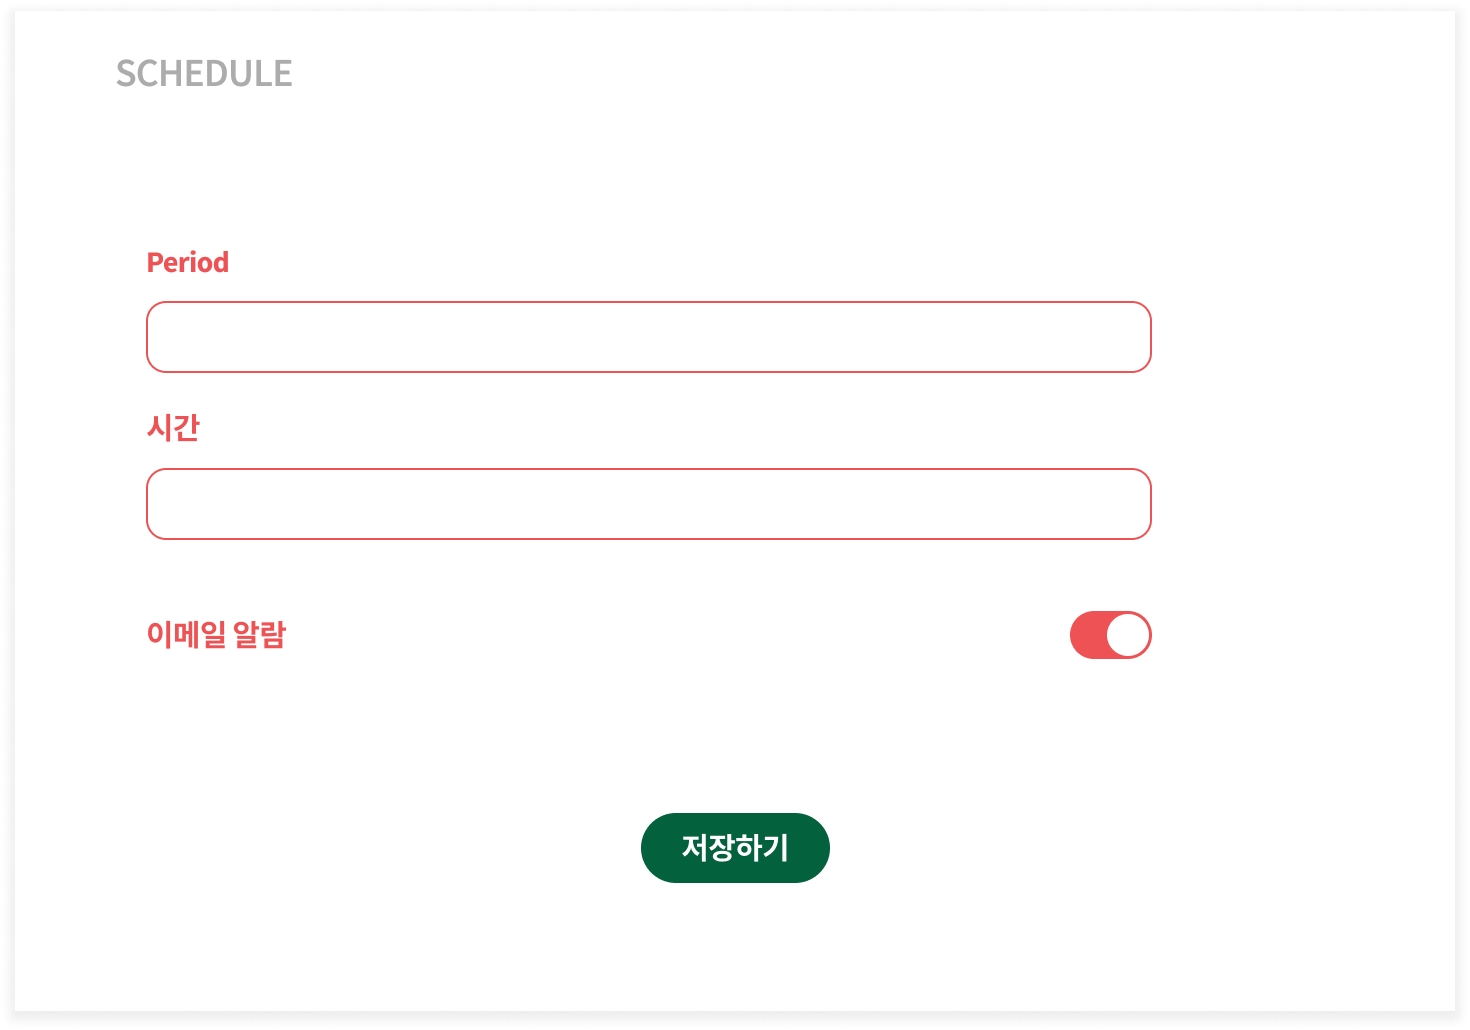Viewport: 1470px width, 1030px height.
Task: Click the Period input field
Action: click(648, 337)
